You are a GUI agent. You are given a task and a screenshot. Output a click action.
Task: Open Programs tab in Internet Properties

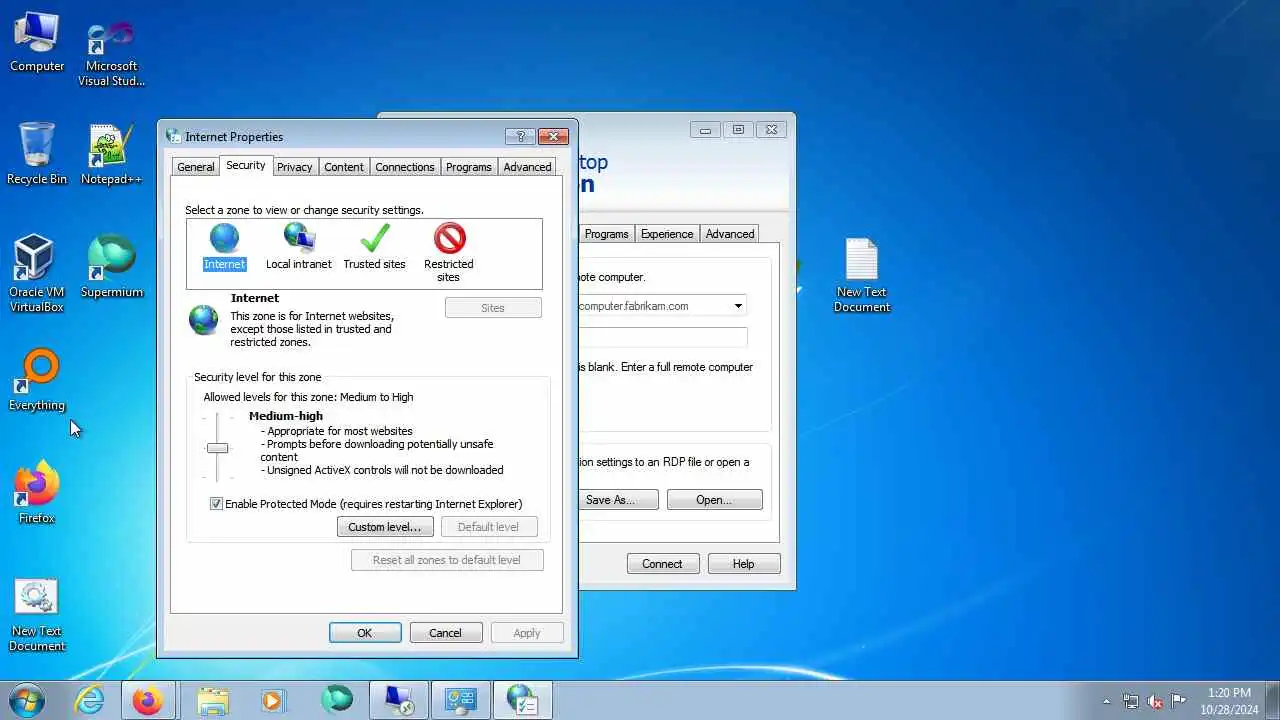tap(469, 167)
